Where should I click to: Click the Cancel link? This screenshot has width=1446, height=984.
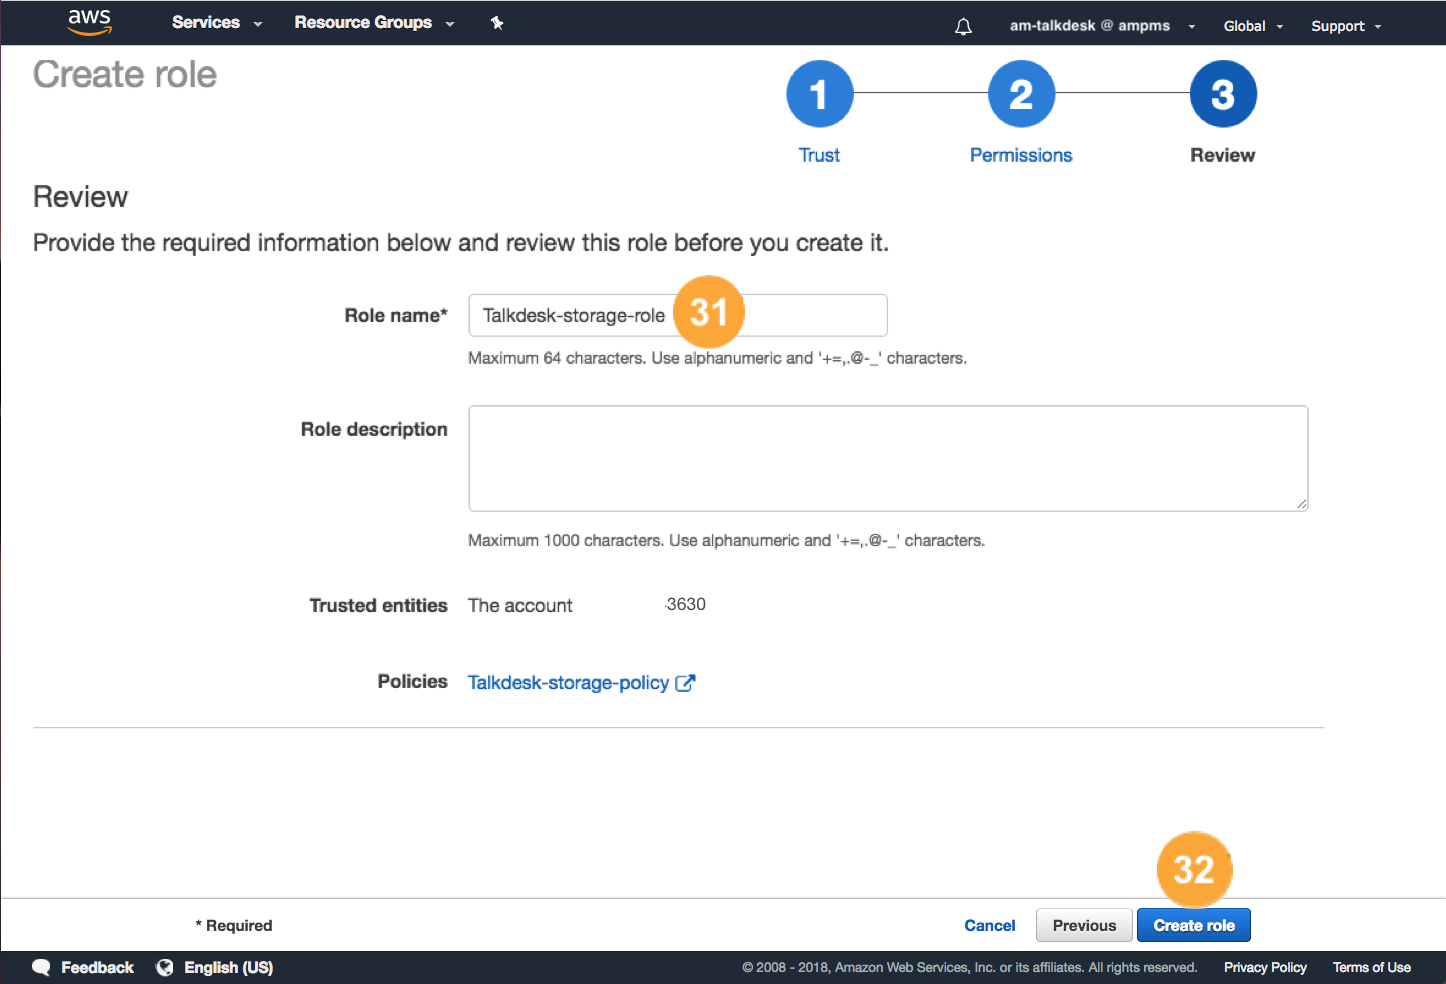pyautogui.click(x=989, y=925)
